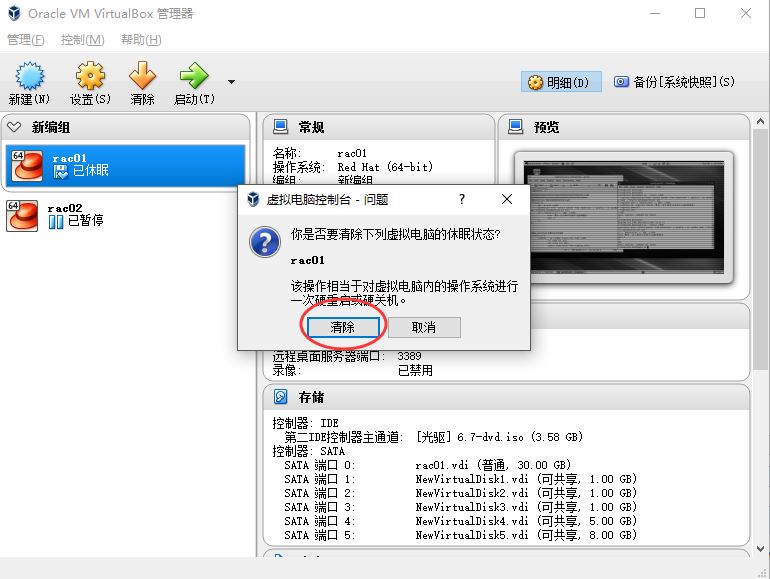Image resolution: width=770 pixels, height=579 pixels.
Task: Click the rac01 Red Hat OS icon
Action: [27, 166]
